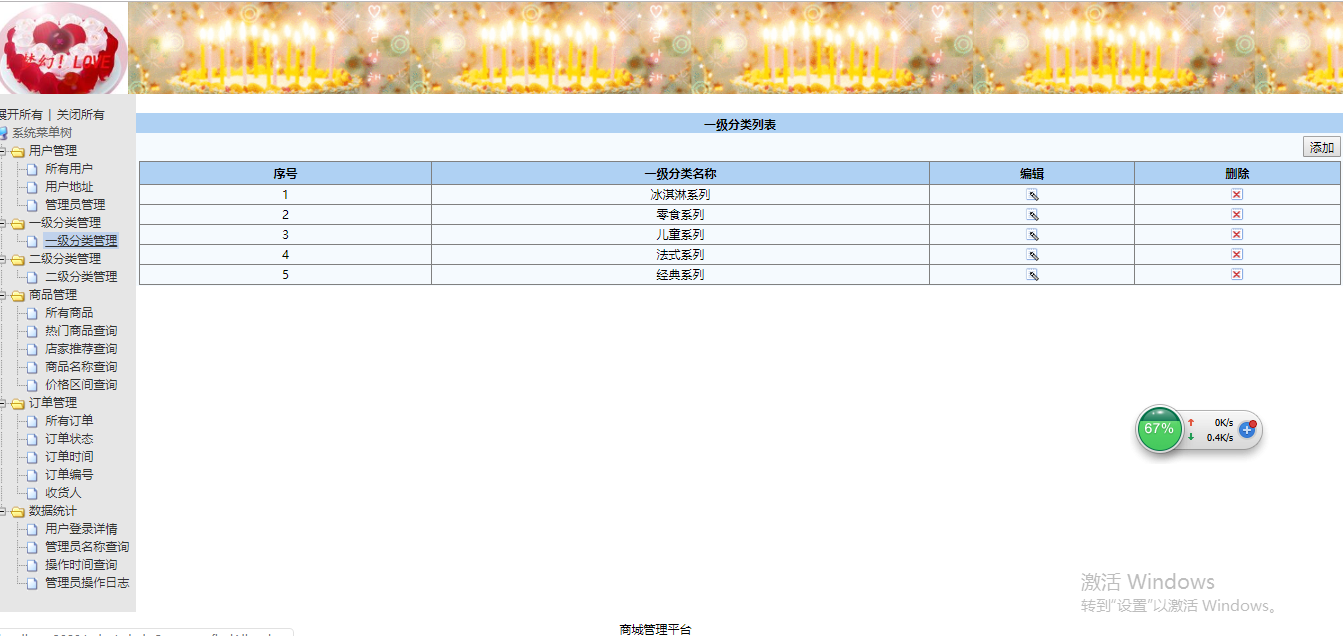Open 热门商品查询 in the menu tree

pos(81,331)
